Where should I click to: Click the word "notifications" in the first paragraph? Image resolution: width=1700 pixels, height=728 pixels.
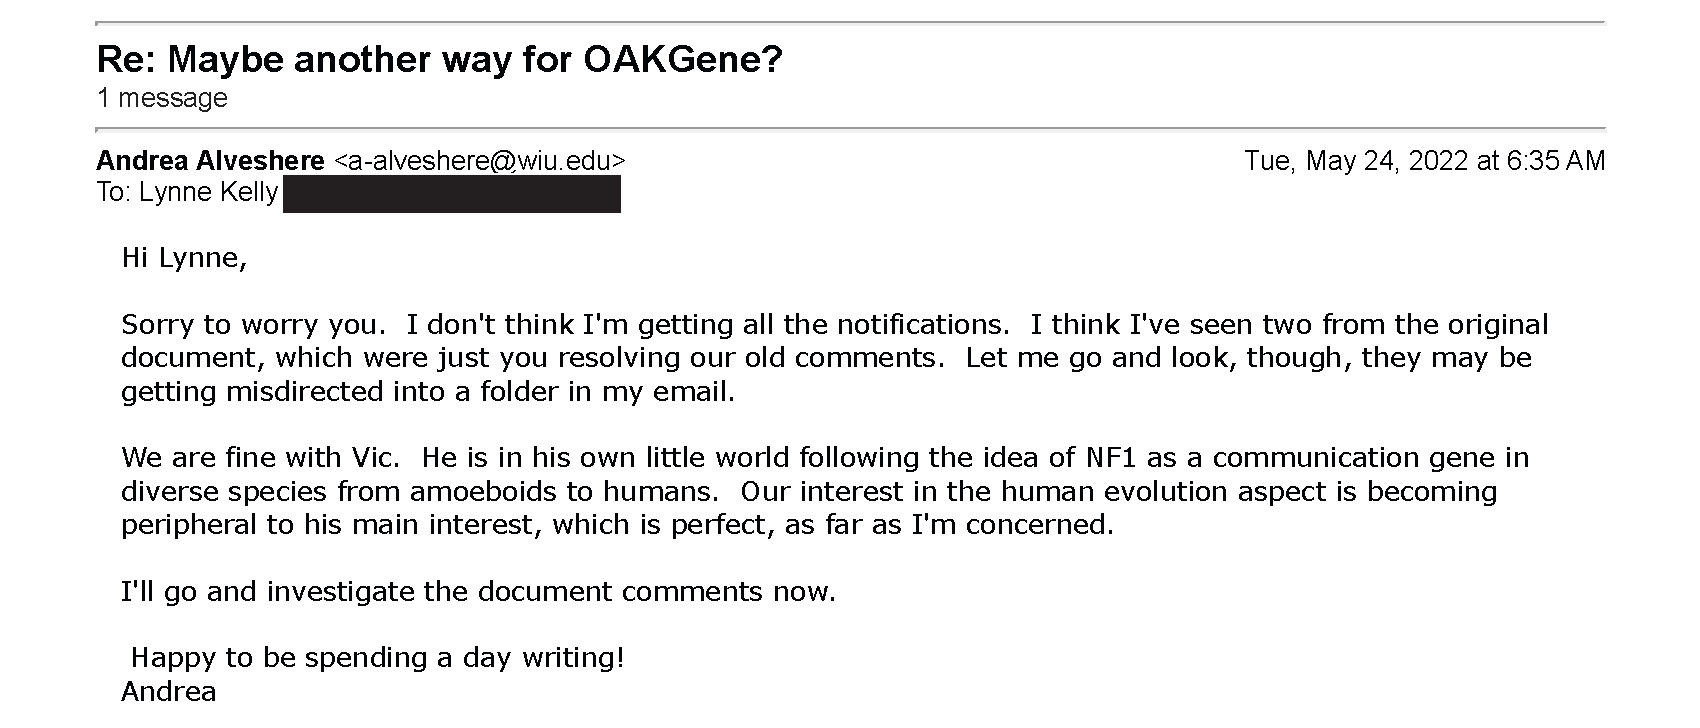pos(919,325)
